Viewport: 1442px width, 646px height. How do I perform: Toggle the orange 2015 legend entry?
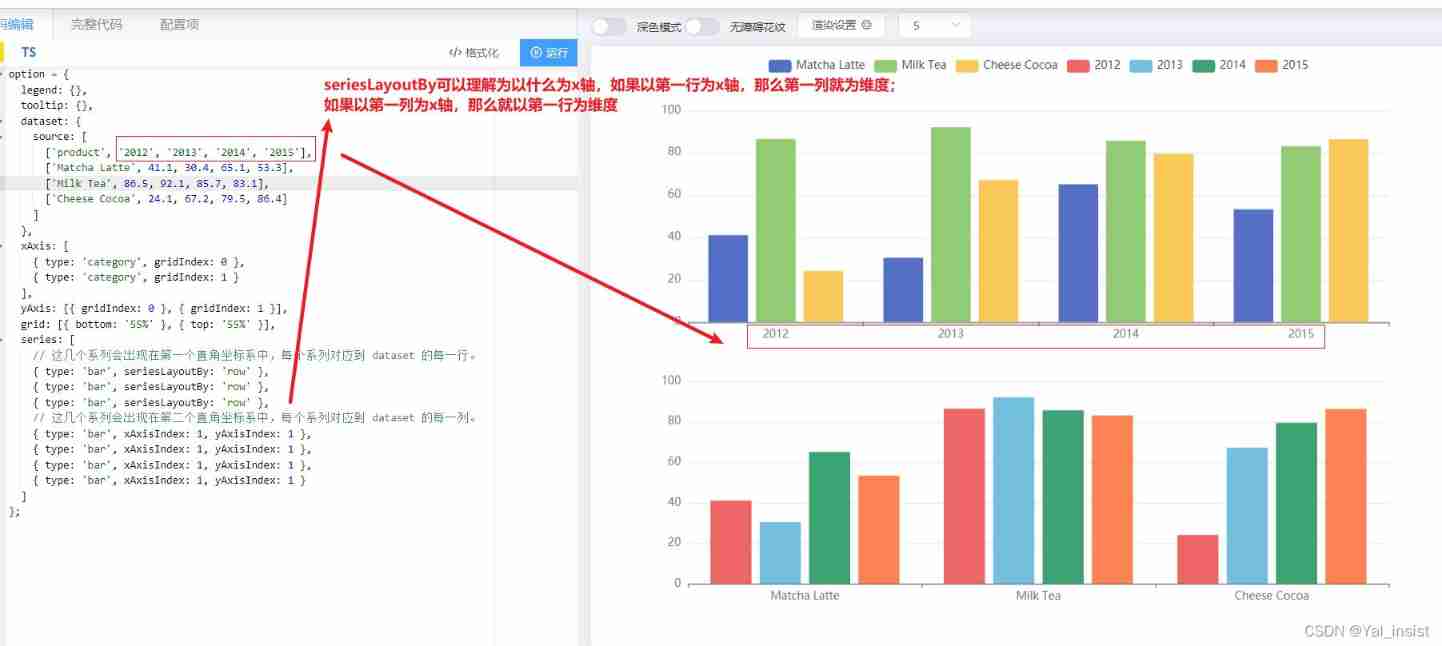pyautogui.click(x=1282, y=65)
